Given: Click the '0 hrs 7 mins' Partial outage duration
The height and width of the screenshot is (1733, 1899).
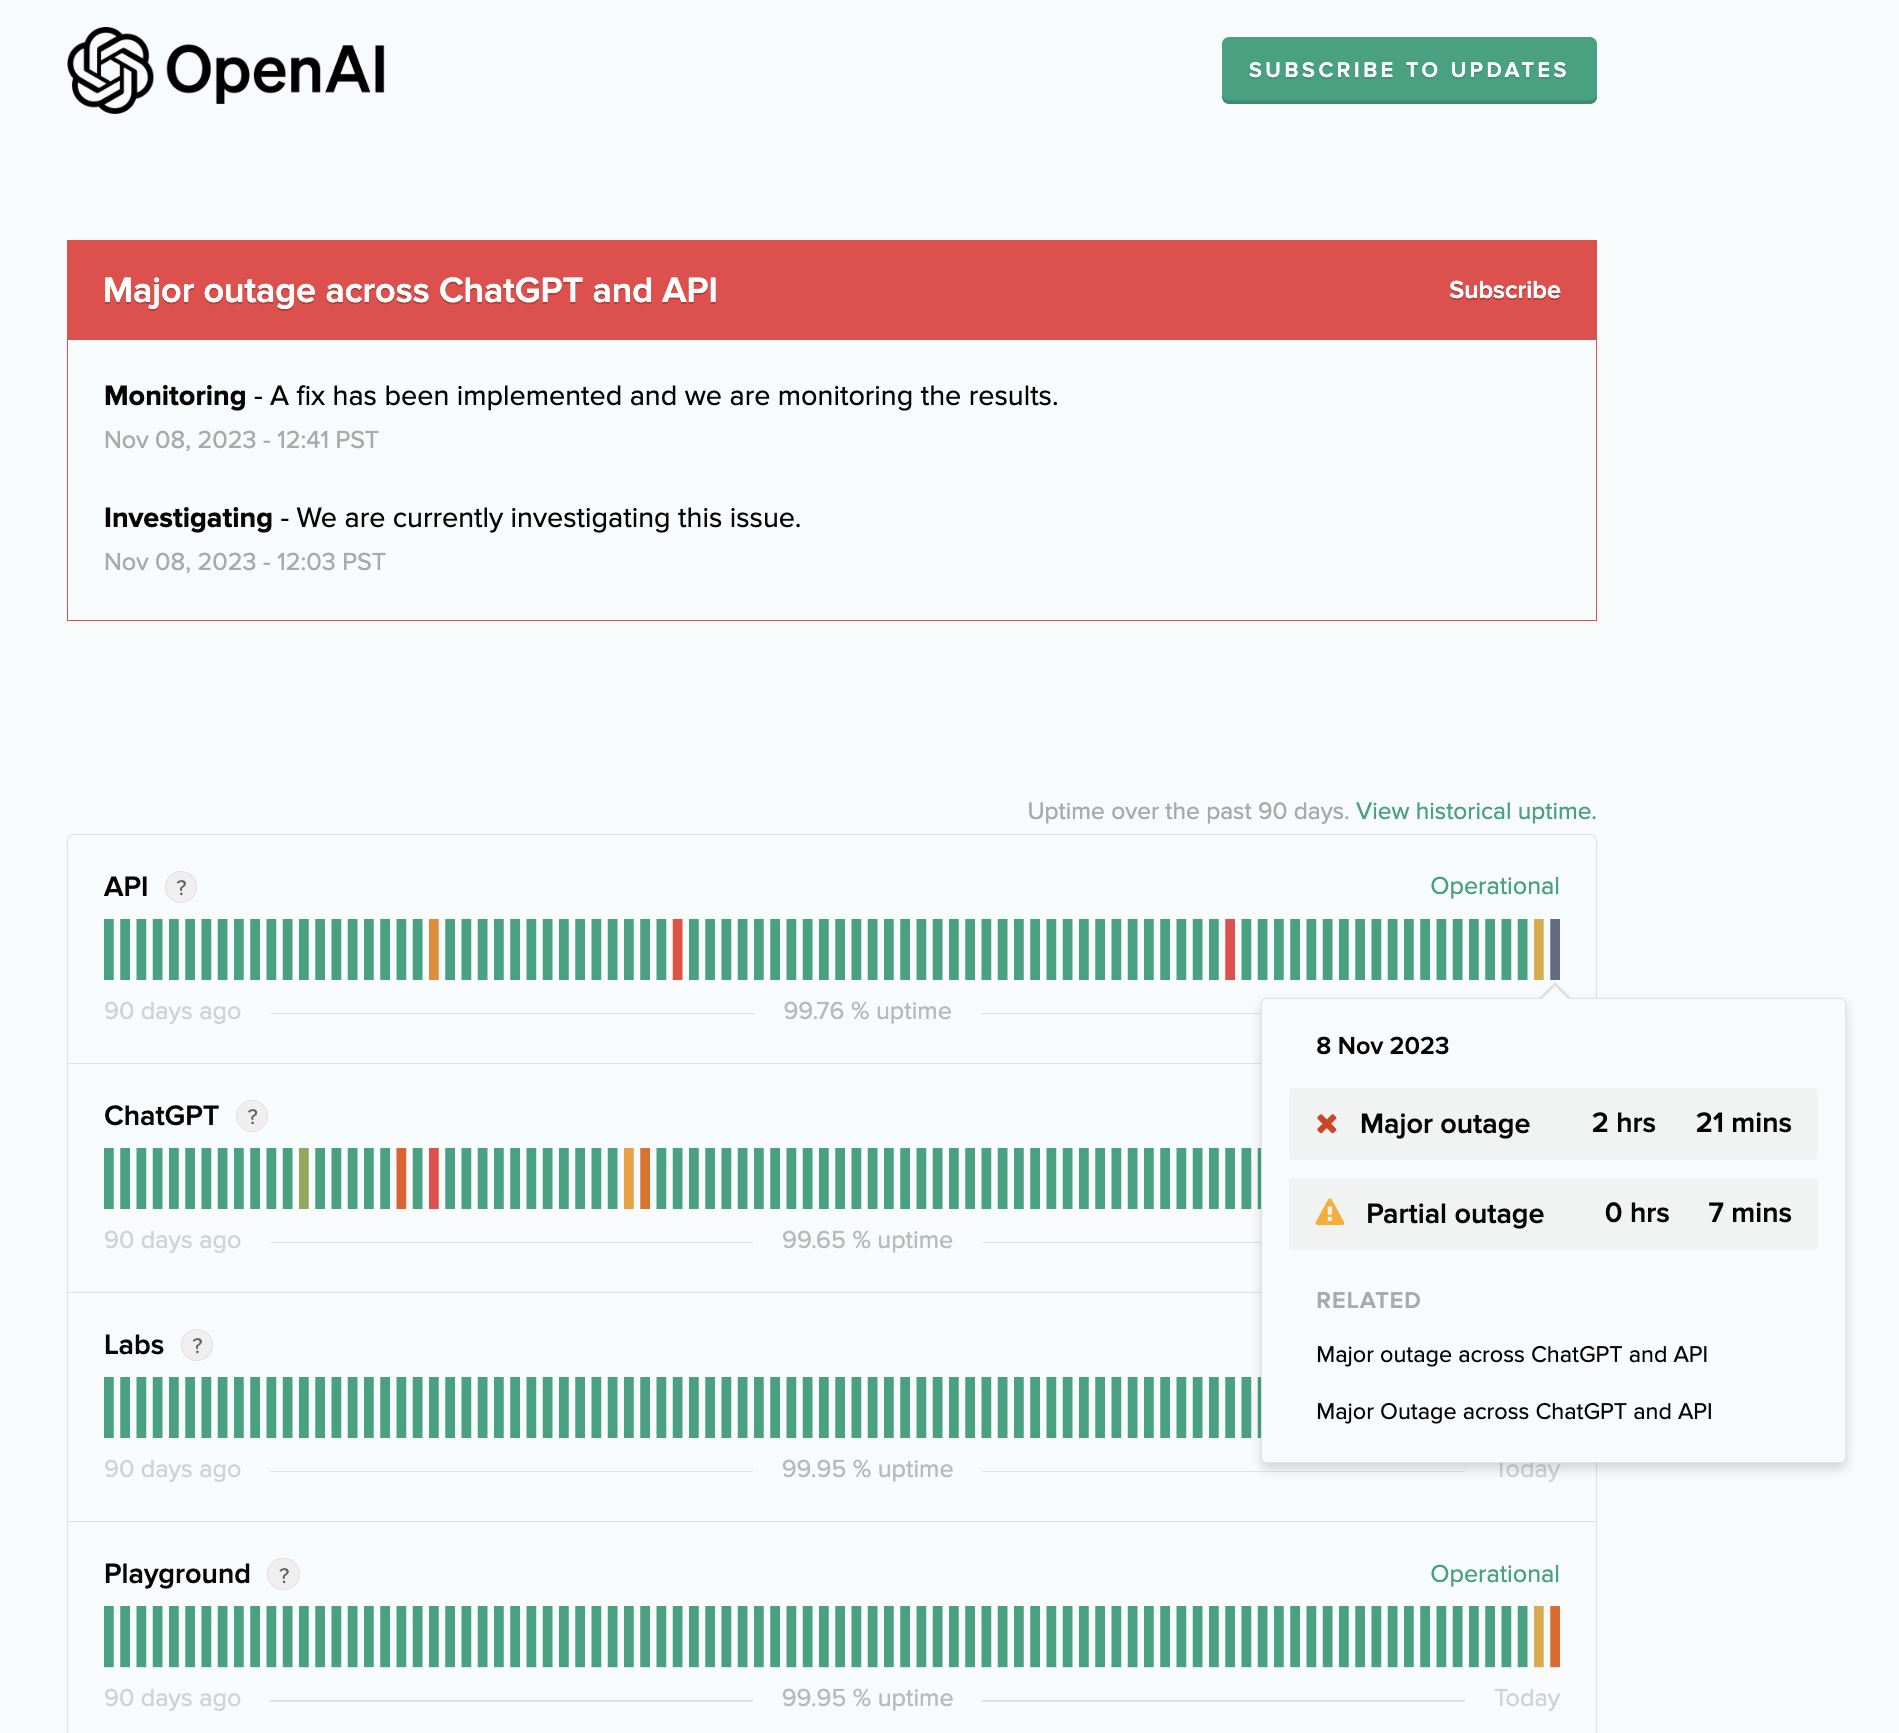Looking at the screenshot, I should 1698,1213.
